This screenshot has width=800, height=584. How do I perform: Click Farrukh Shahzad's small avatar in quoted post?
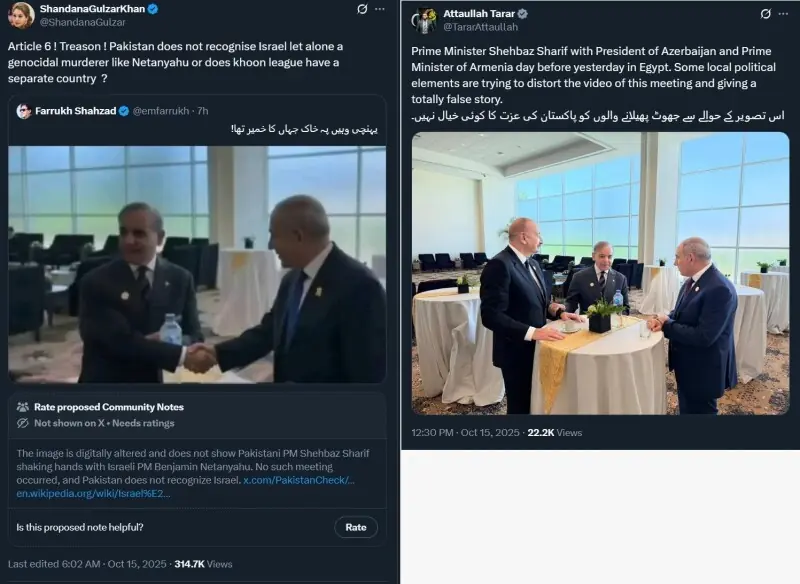pos(23,111)
